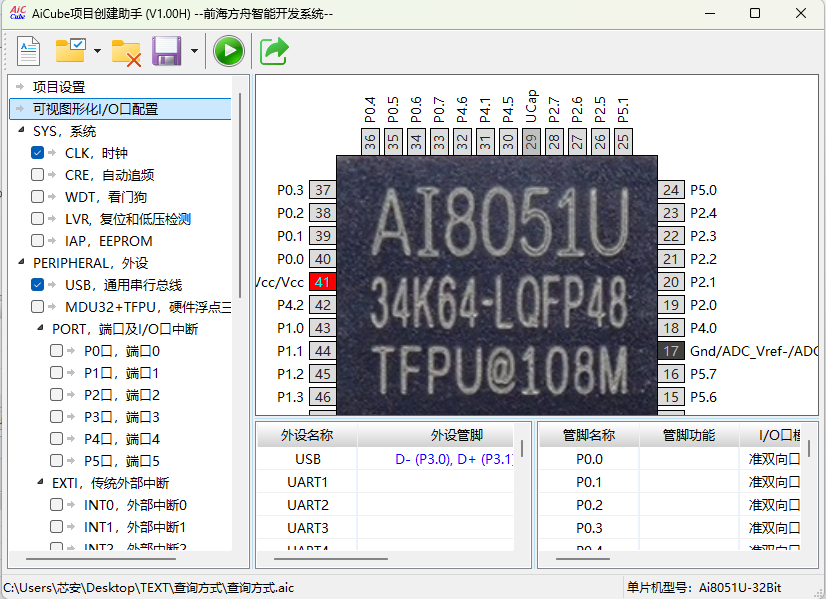The image size is (826, 599).
Task: Click pin 24 P5.0 on chip
Action: click(671, 190)
